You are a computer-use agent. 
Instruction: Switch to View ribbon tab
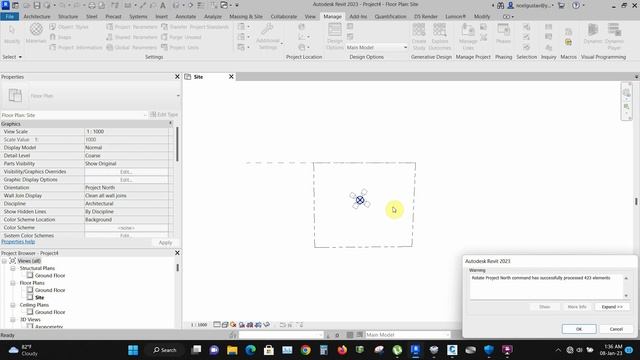310,16
